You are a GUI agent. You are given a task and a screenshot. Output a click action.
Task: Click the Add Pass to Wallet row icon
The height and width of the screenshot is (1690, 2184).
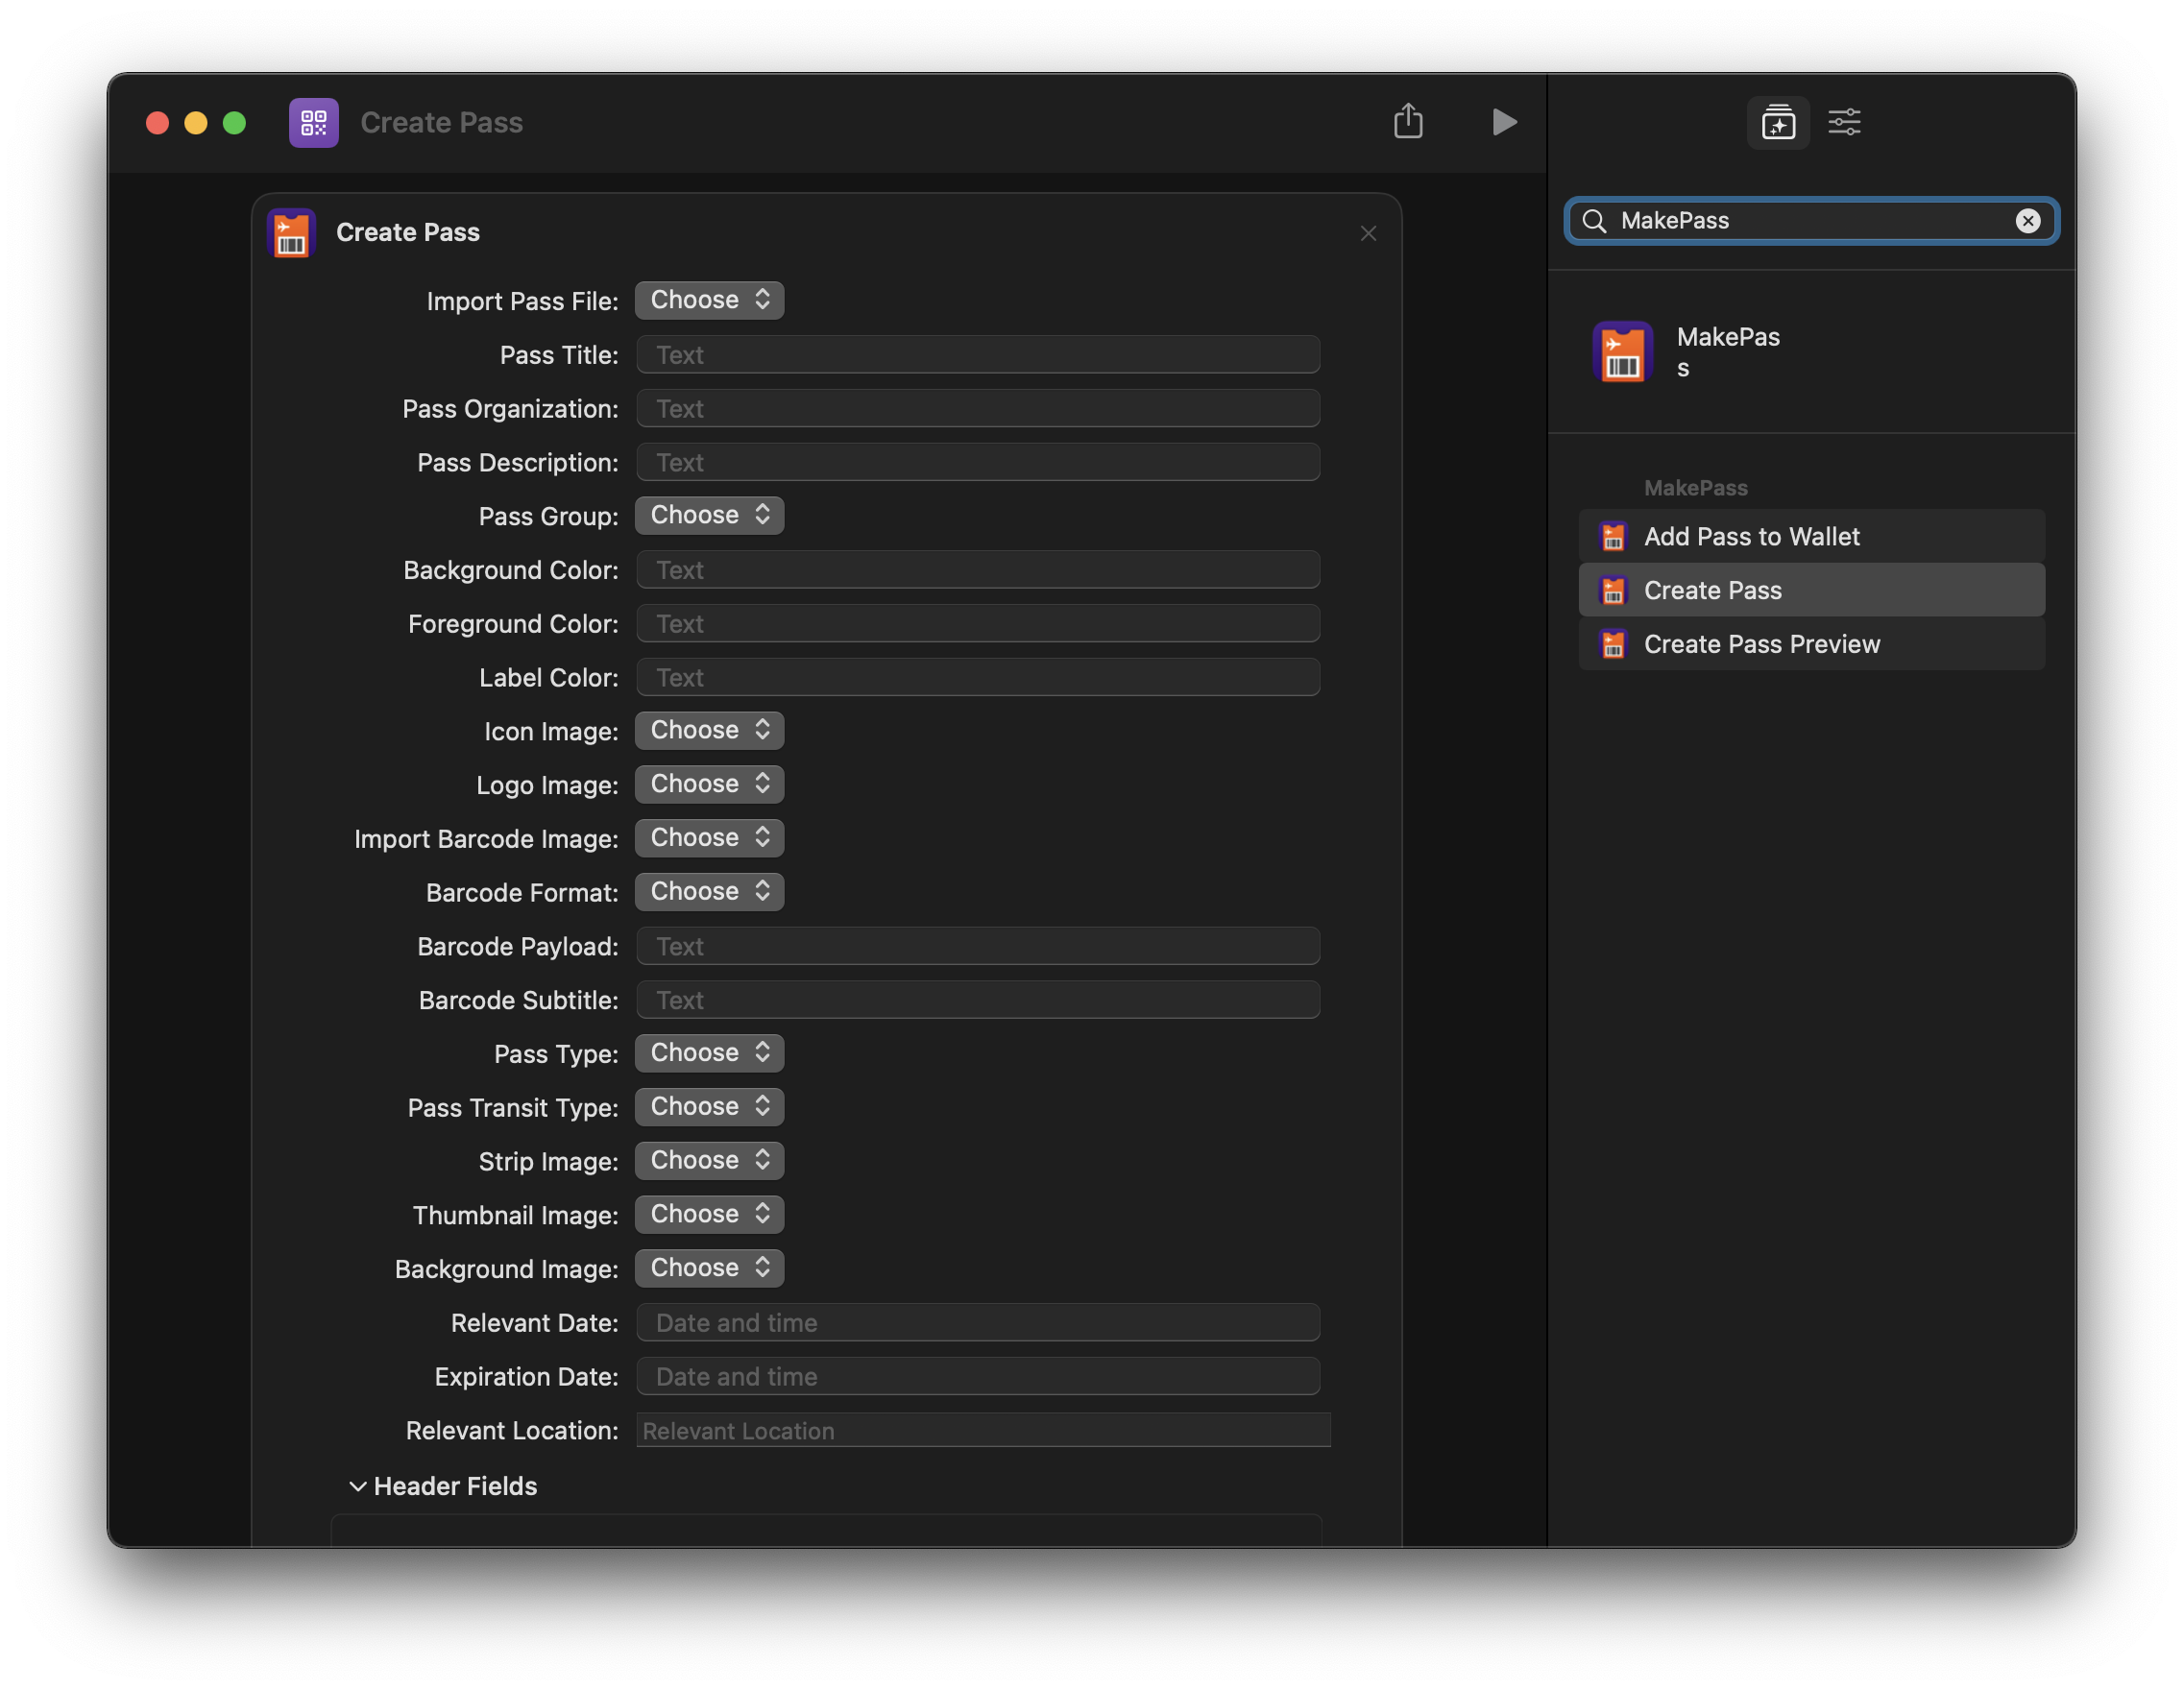(1612, 537)
